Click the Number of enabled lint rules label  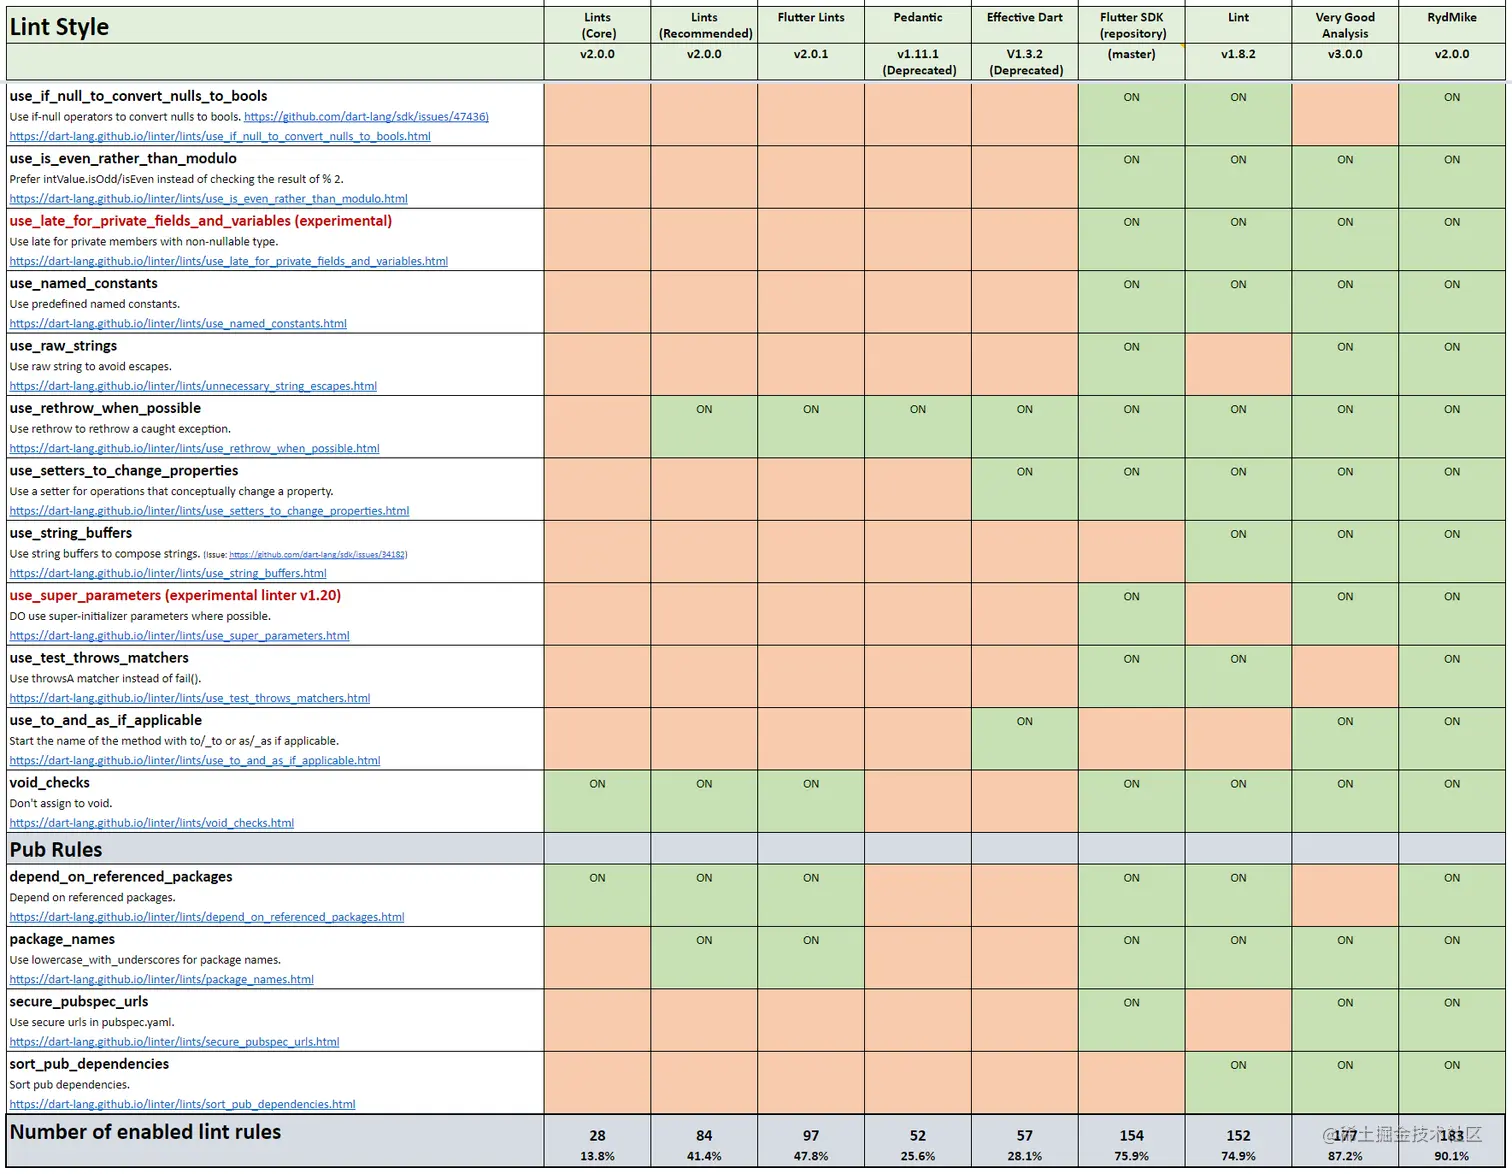coord(145,1132)
